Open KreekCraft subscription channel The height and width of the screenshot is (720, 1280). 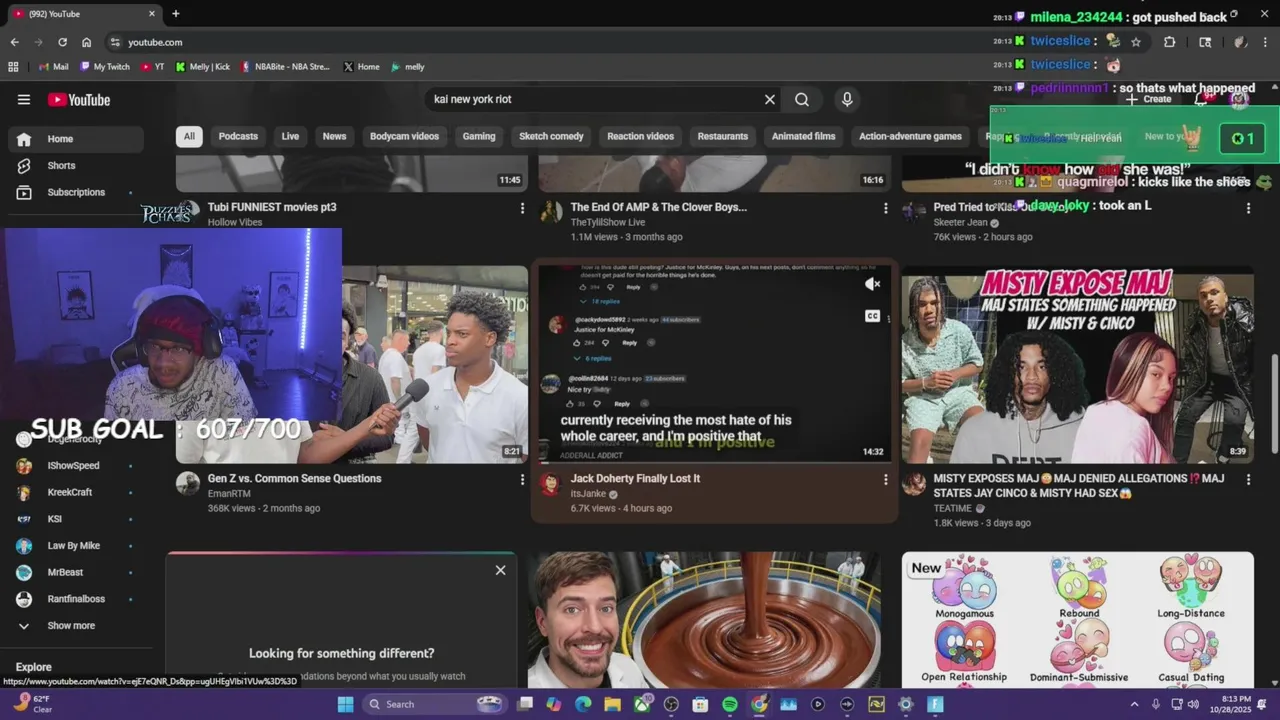click(x=76, y=492)
